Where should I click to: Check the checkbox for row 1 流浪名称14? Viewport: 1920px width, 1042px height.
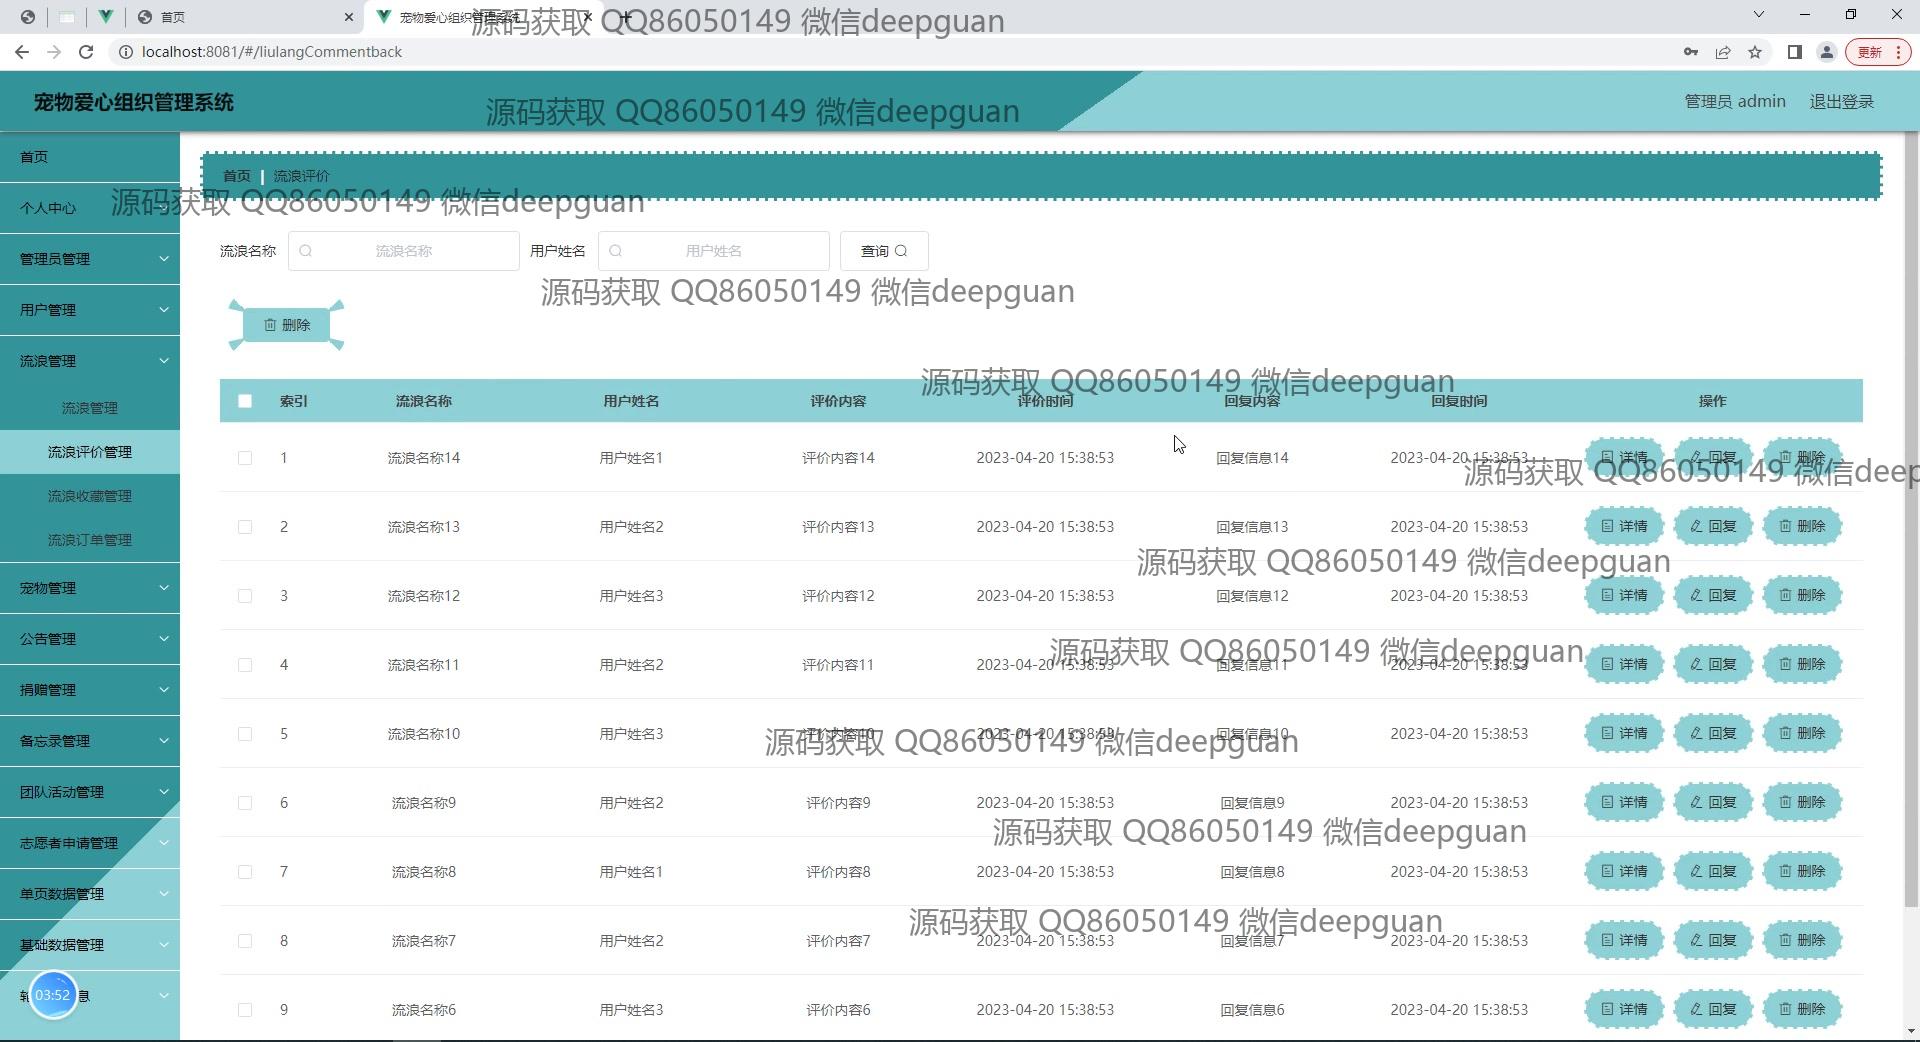[x=245, y=458]
